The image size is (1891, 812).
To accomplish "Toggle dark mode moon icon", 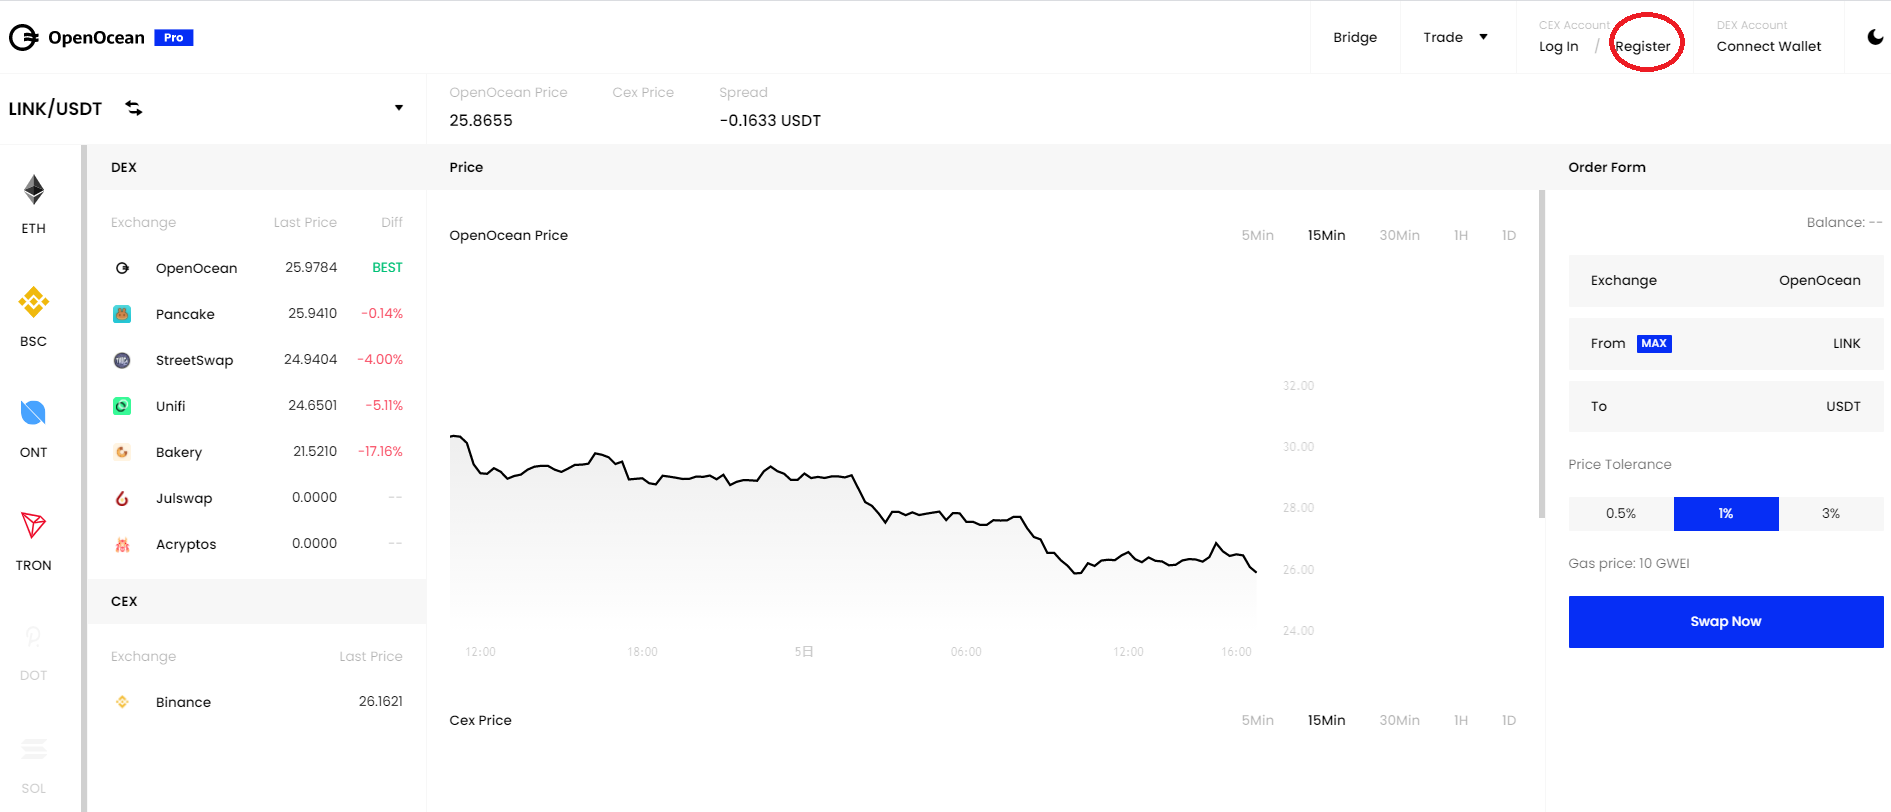I will (1875, 37).
